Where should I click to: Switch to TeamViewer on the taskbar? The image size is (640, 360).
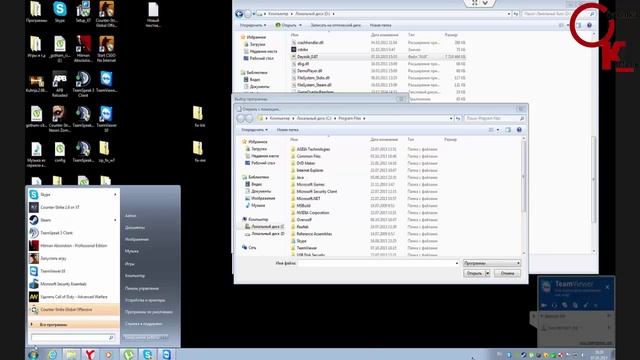point(167,355)
